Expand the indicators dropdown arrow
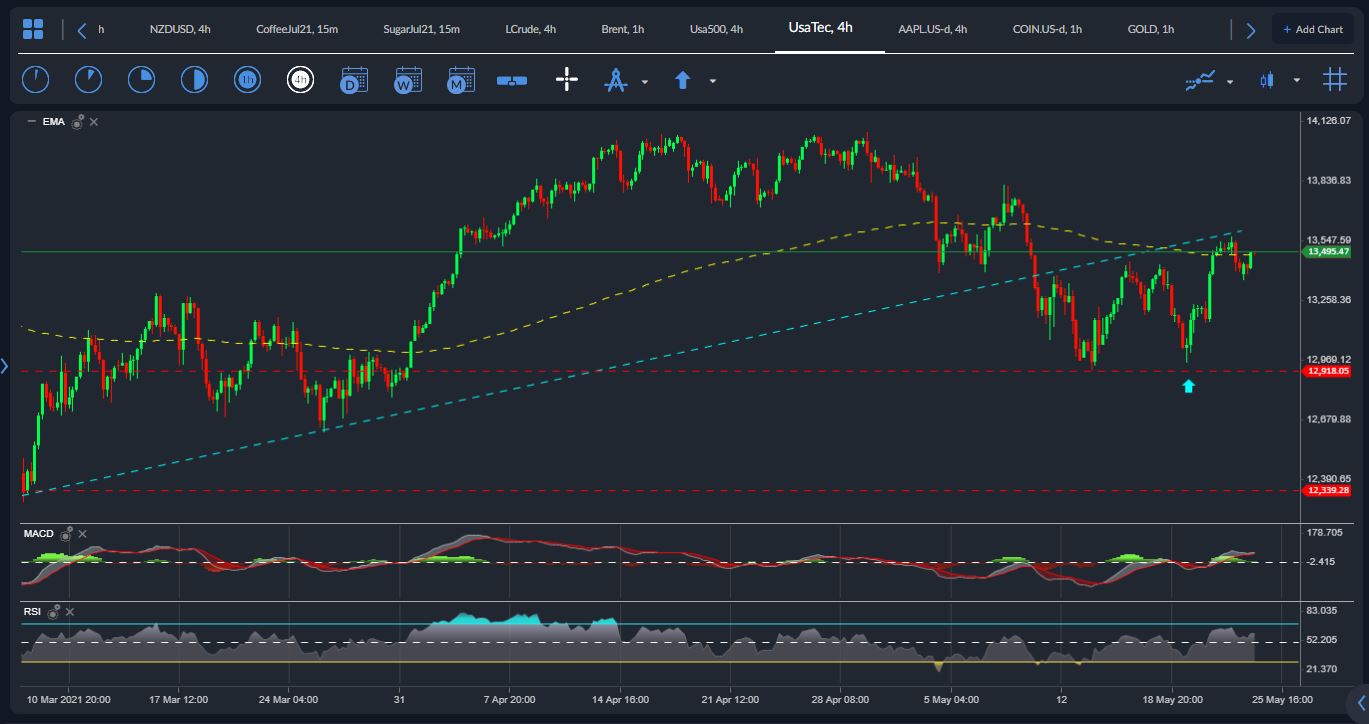This screenshot has width=1369, height=724. coord(1230,81)
